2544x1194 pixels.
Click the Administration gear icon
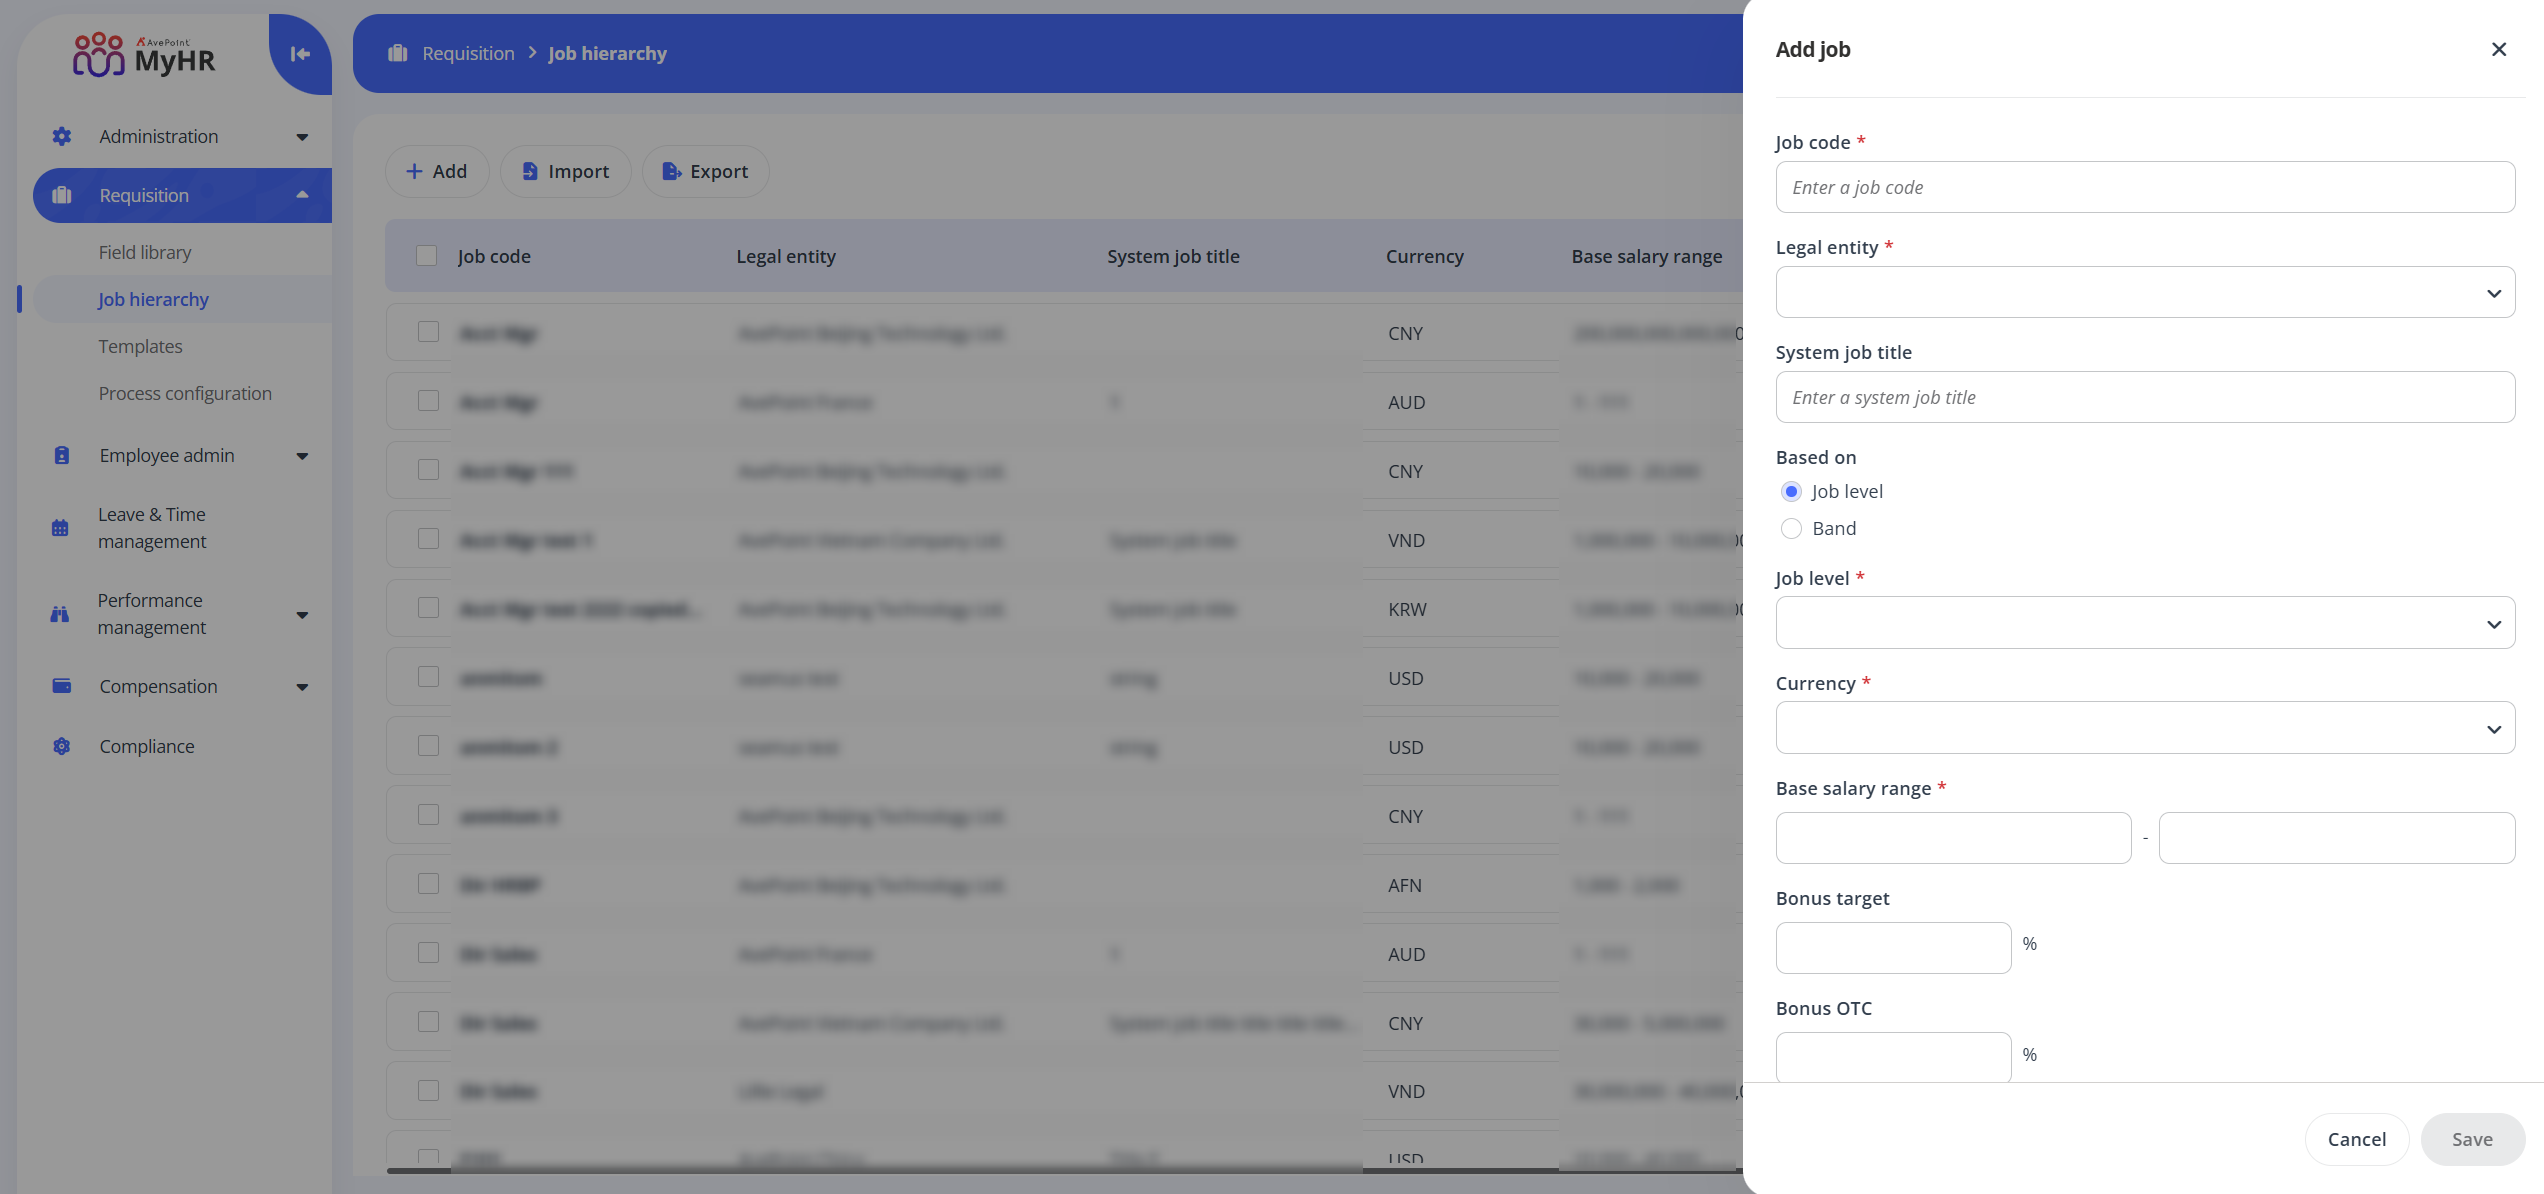[62, 136]
